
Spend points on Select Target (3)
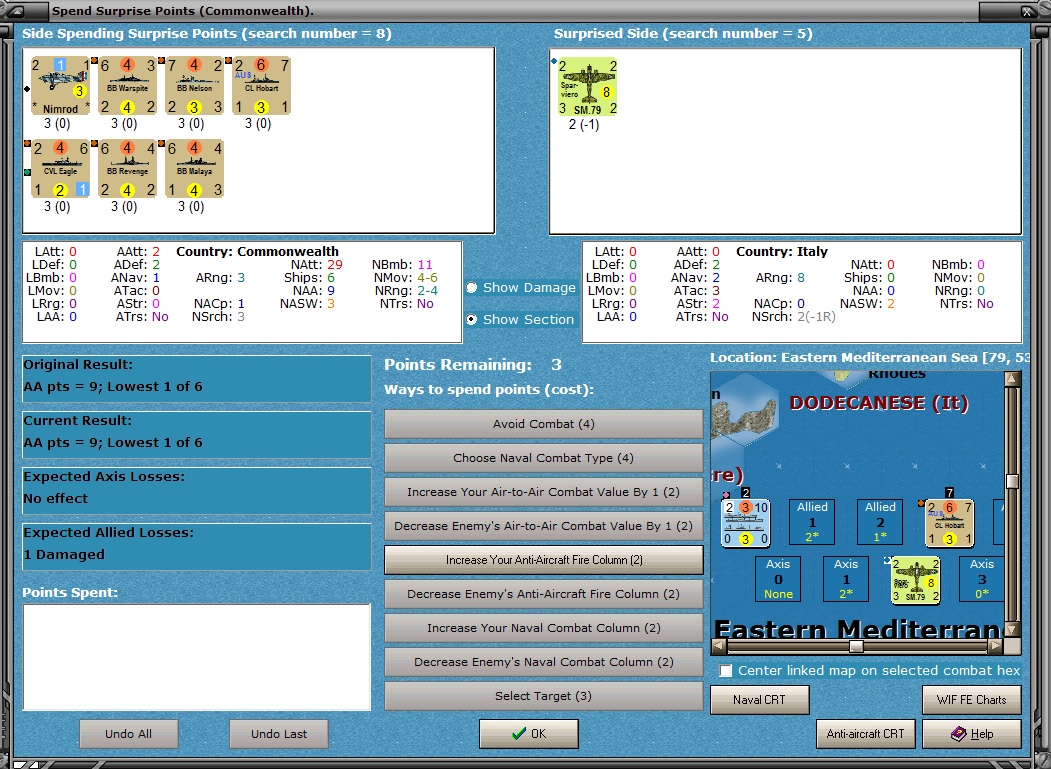point(544,696)
